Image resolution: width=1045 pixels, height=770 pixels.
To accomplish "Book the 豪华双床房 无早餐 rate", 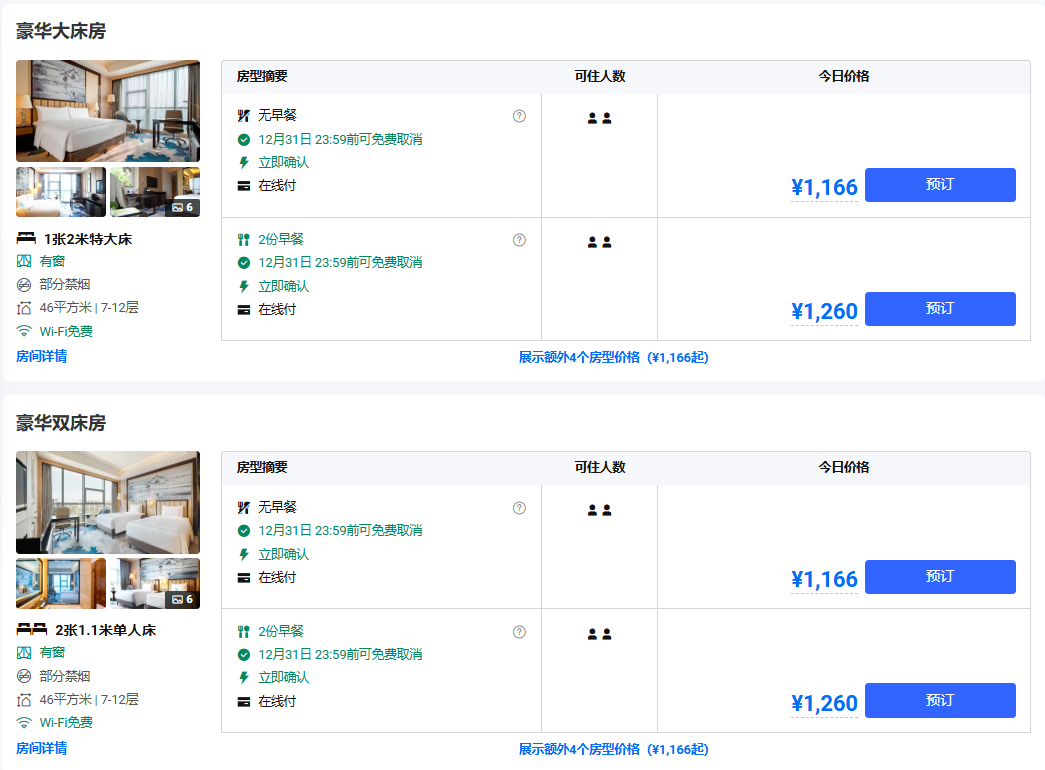I will click(939, 577).
